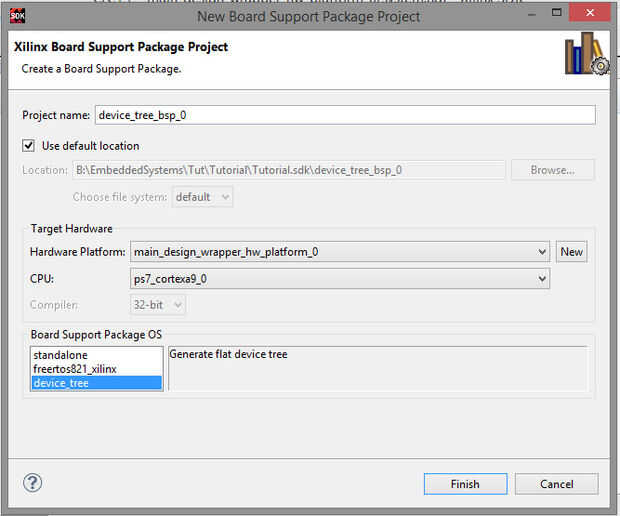620x516 pixels.
Task: Click the Browse... location button
Action: (x=552, y=170)
